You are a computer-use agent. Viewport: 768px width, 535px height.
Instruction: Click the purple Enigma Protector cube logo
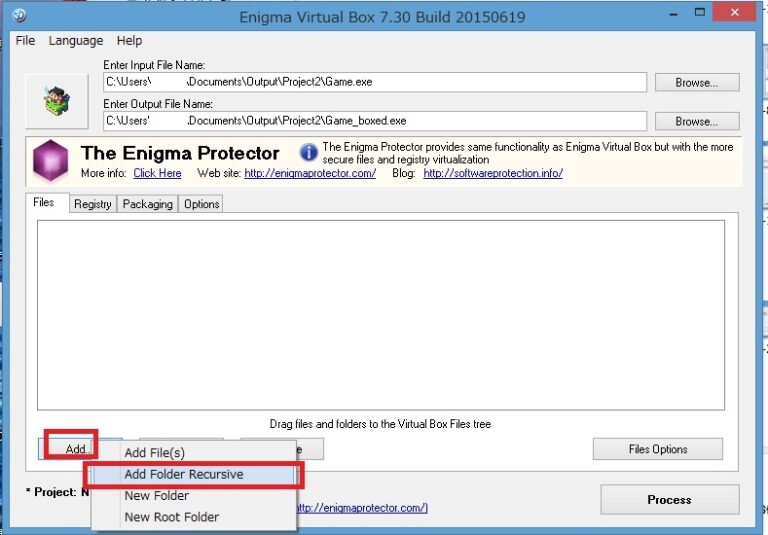pyautogui.click(x=50, y=161)
